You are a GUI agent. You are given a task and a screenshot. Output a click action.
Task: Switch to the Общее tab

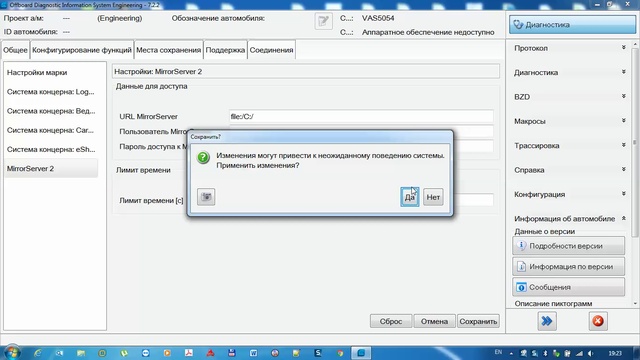coord(15,50)
